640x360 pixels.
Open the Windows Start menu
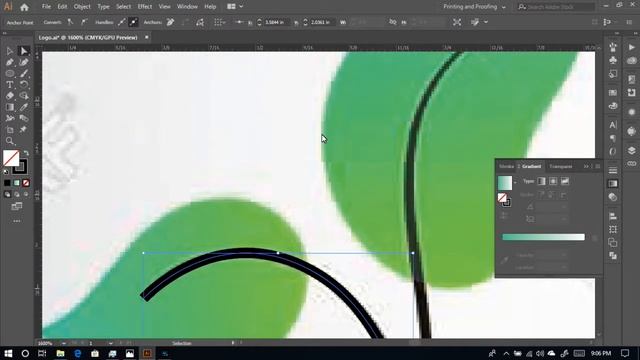click(x=8, y=353)
